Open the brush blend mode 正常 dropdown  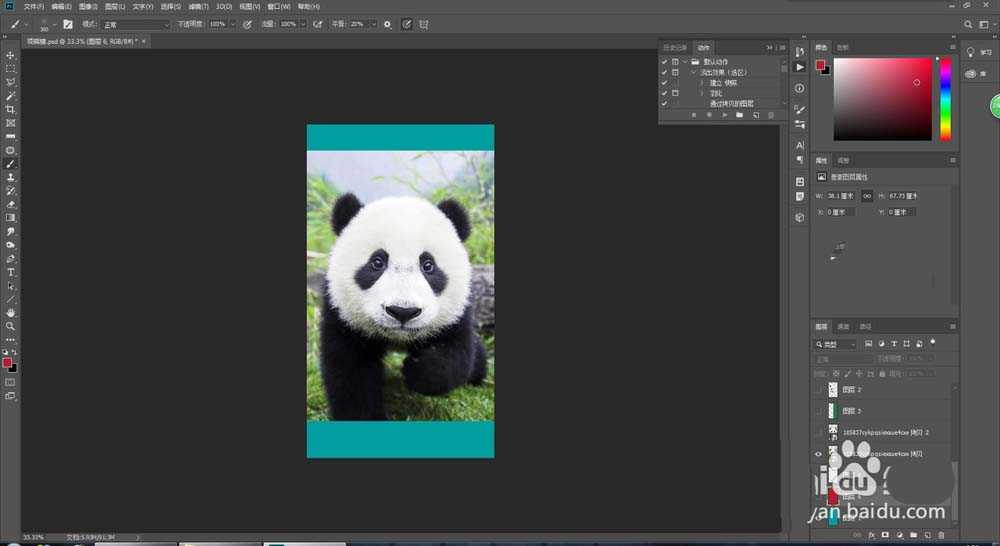click(137, 24)
